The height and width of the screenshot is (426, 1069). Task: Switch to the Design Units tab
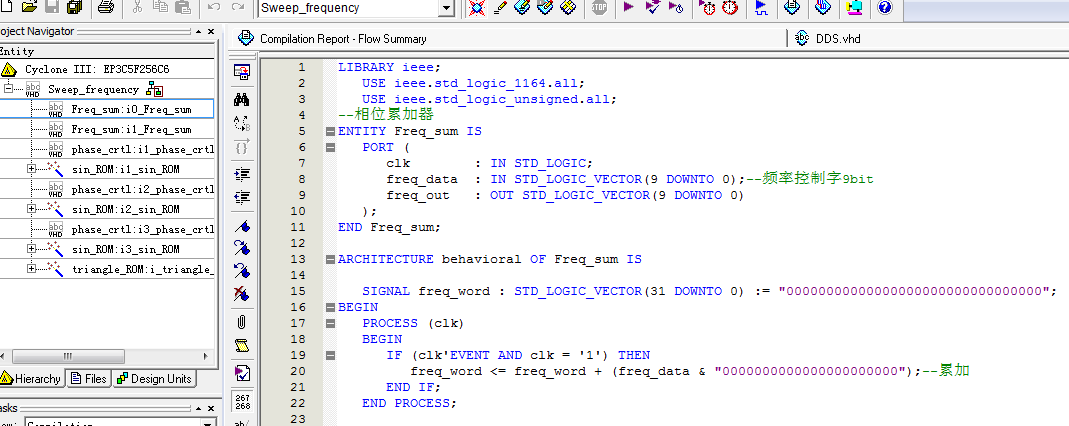[x=155, y=378]
